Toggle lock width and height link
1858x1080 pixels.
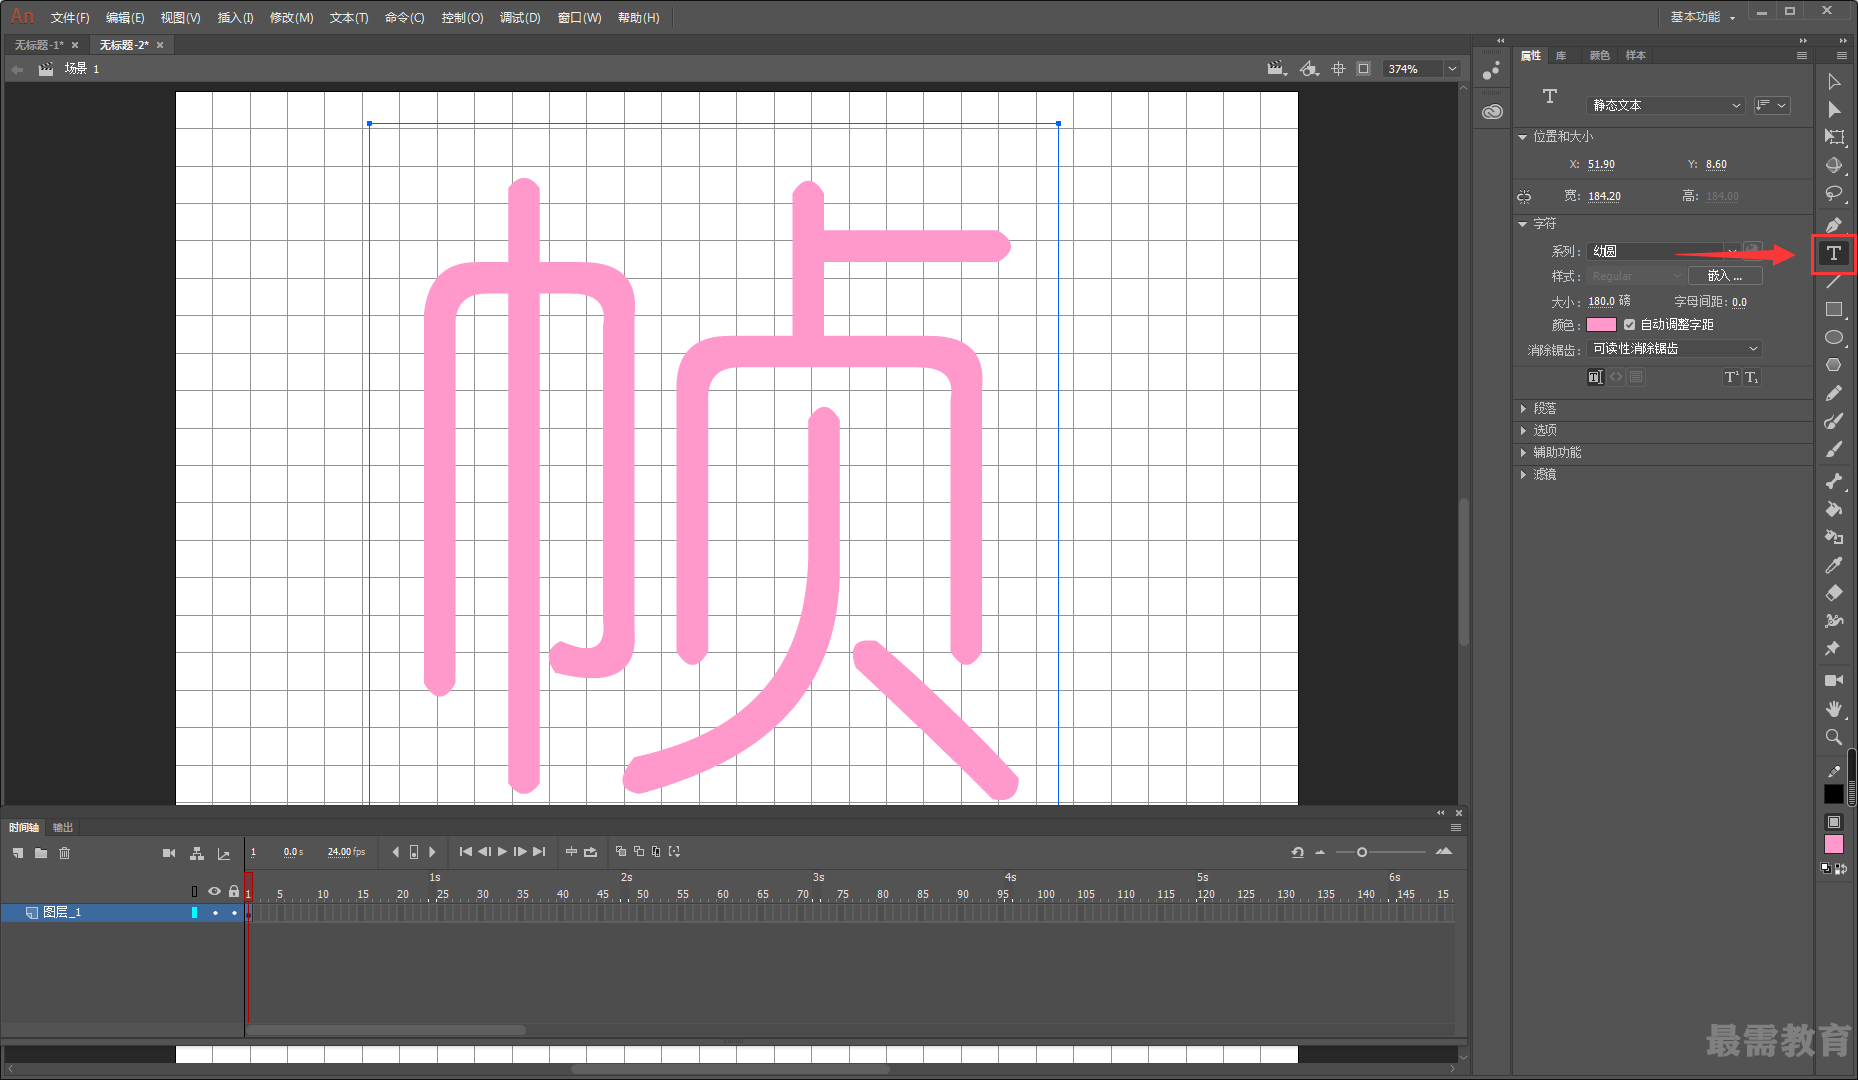point(1524,197)
